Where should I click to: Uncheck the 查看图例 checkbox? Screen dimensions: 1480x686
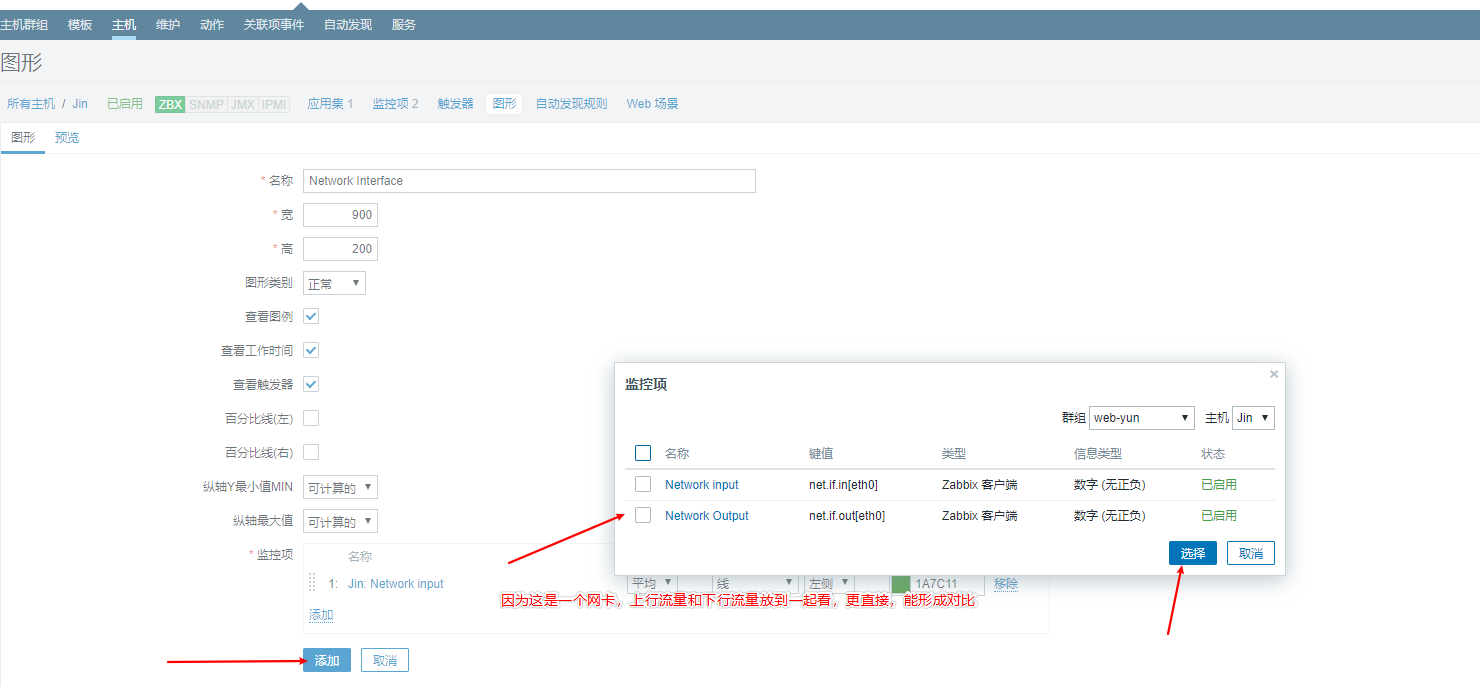(x=311, y=316)
